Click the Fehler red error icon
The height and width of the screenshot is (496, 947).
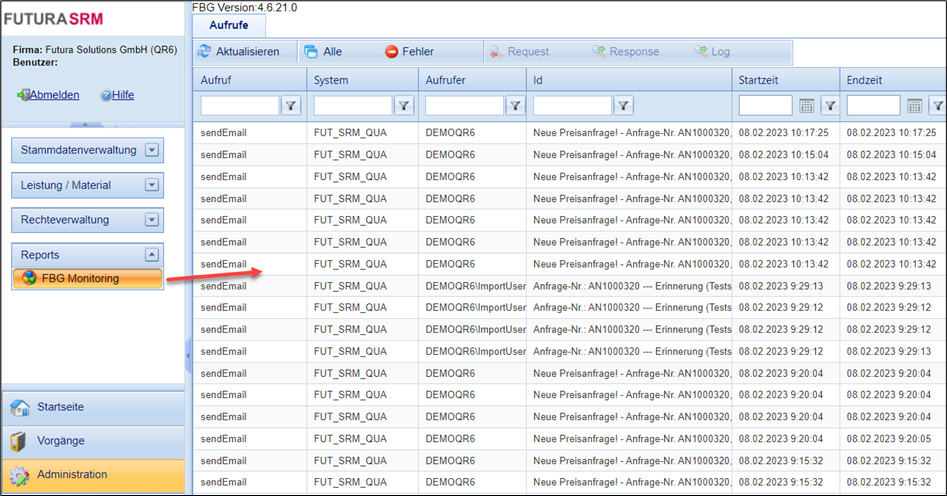[x=392, y=51]
